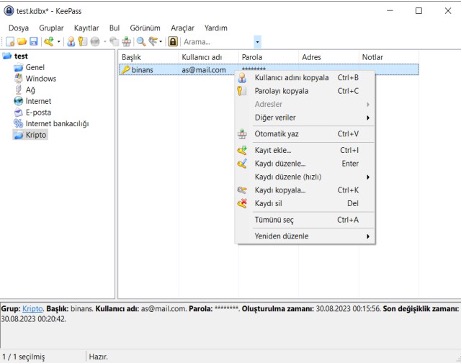Click the as@mail.com cell in entry list

coord(204,70)
